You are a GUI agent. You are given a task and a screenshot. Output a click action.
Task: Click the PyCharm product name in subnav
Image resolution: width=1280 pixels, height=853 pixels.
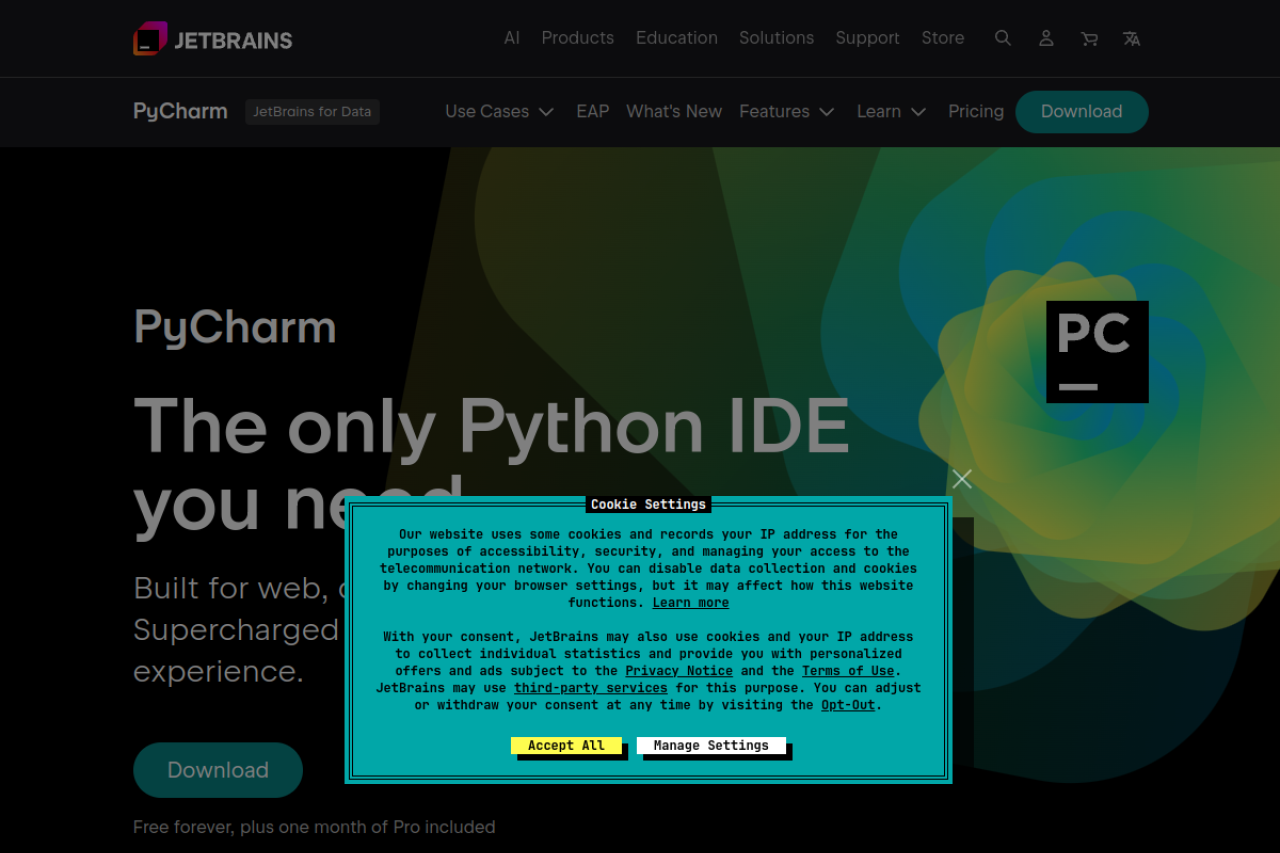(180, 111)
